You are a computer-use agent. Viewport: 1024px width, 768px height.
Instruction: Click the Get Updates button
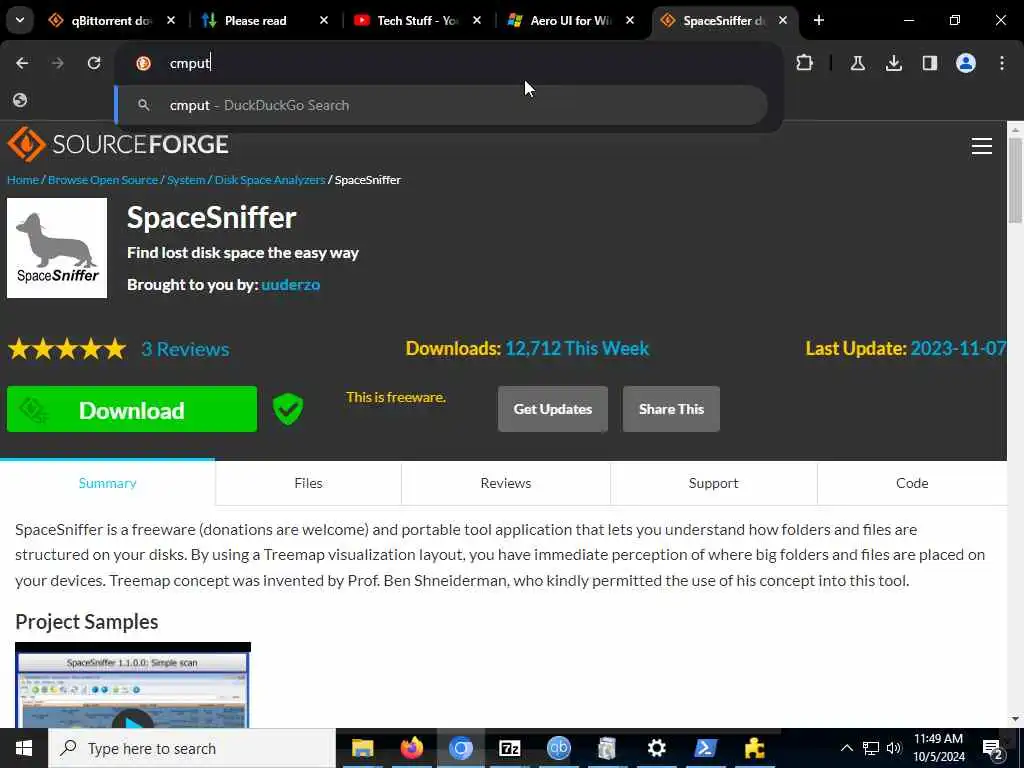552,409
